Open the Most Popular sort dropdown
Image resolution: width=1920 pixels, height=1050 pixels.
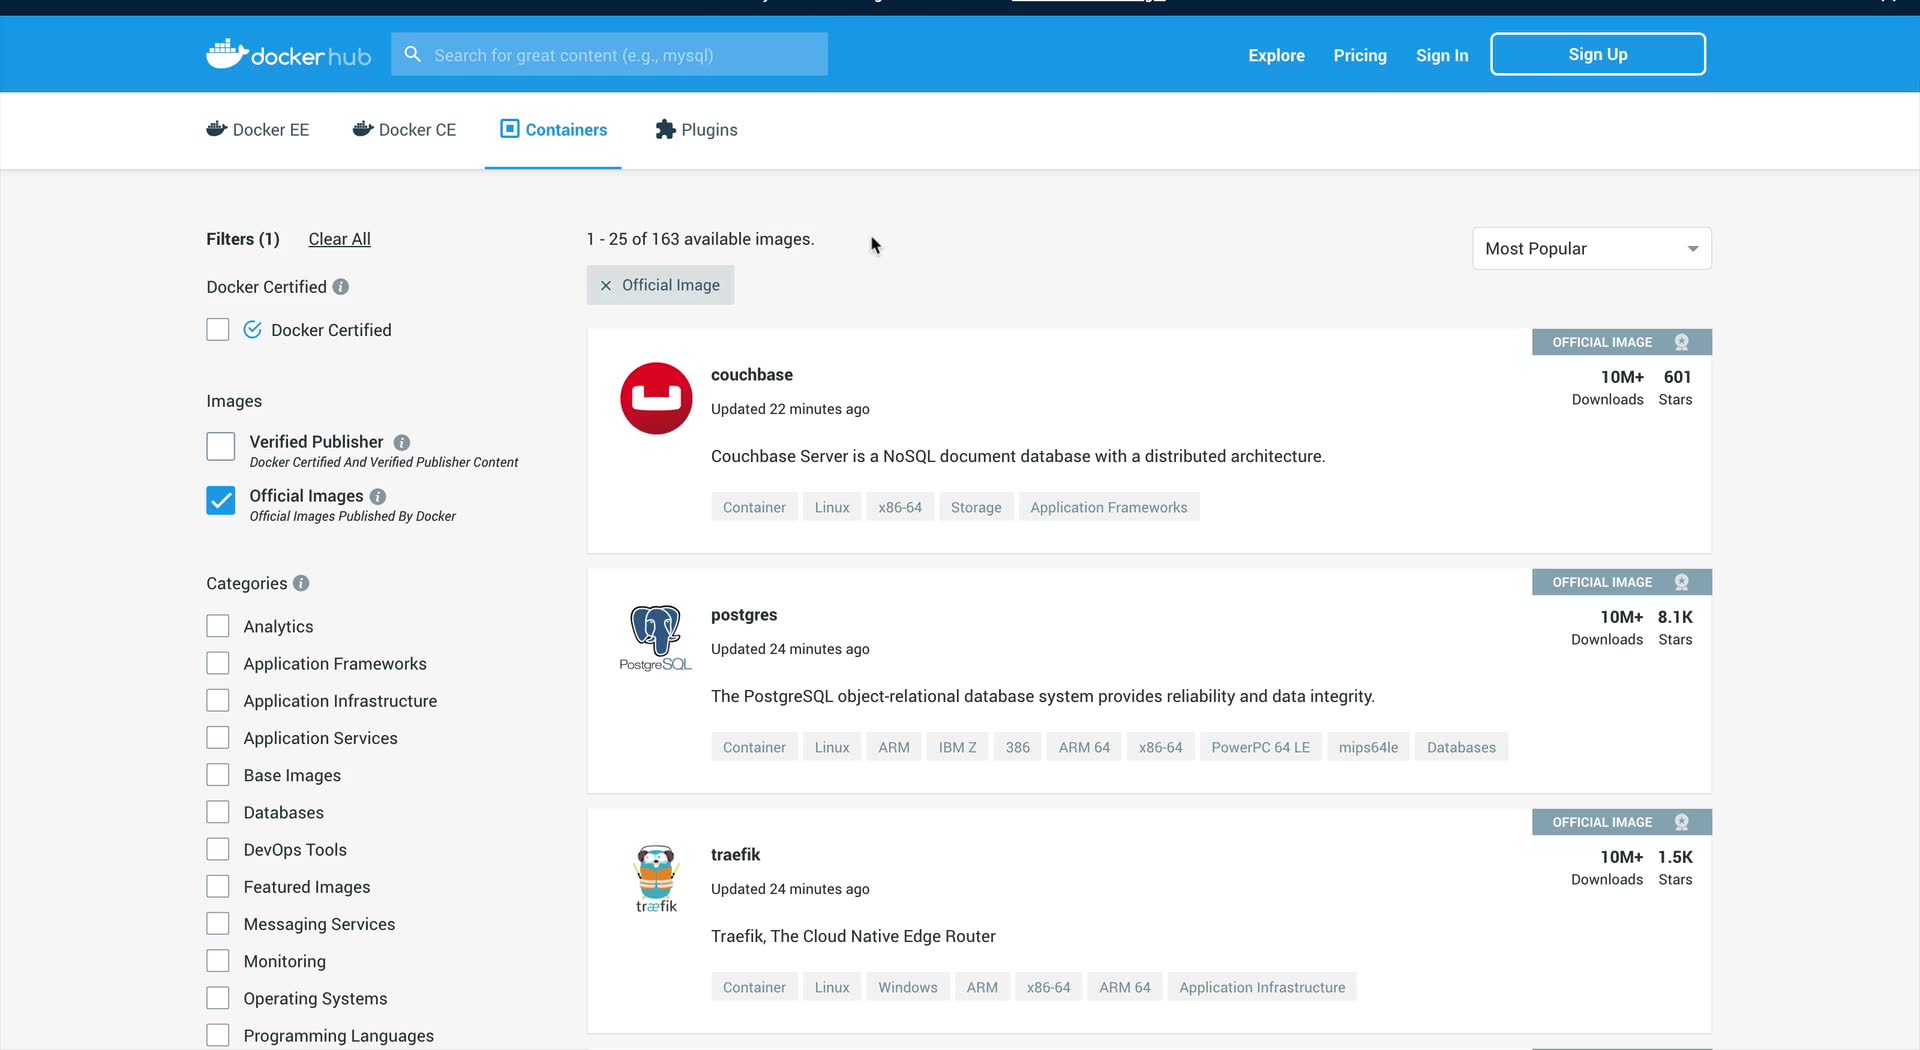1592,249
